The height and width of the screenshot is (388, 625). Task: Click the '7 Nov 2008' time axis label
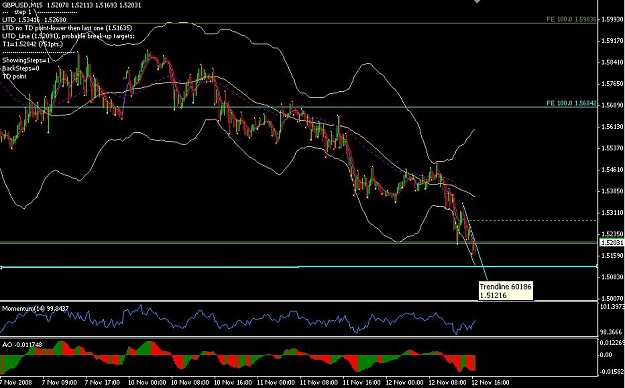pyautogui.click(x=15, y=382)
